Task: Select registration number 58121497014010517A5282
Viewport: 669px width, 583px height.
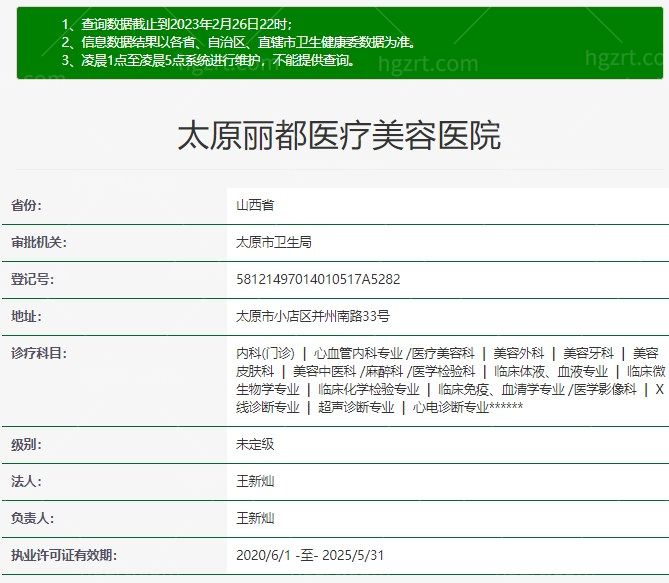Action: 318,280
